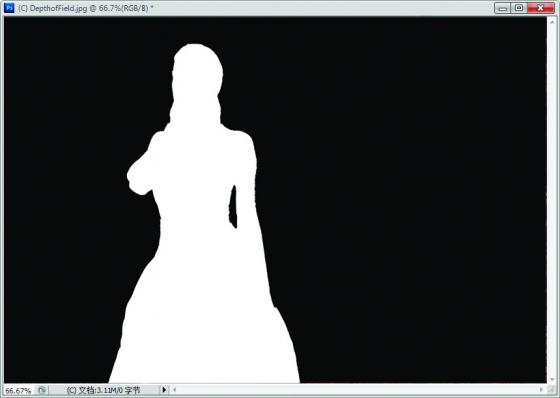Click the vertical scrollbar down arrow
This screenshot has height=398, width=560.
[x=552, y=379]
